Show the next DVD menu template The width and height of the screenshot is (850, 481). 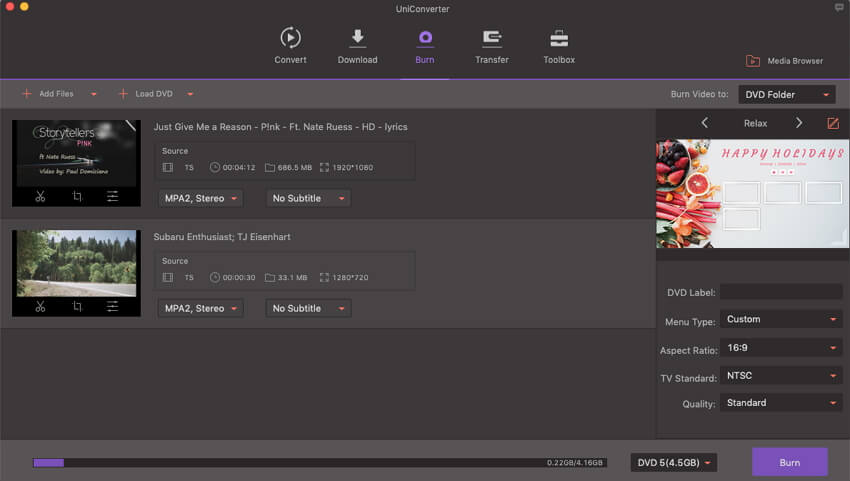[x=798, y=123]
